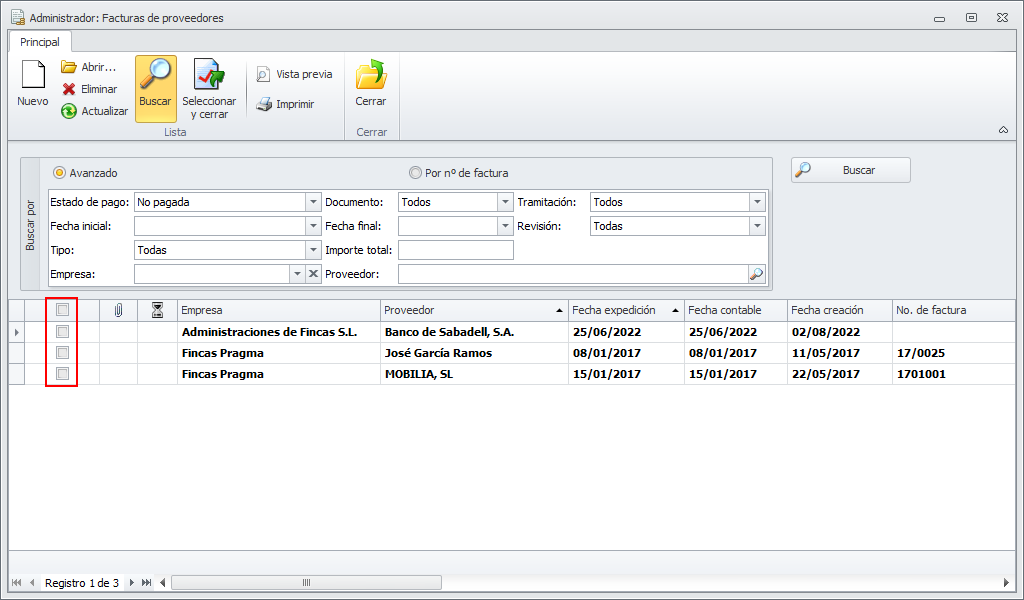
Task: Sort by Fecha expedición column header
Action: coord(626,310)
